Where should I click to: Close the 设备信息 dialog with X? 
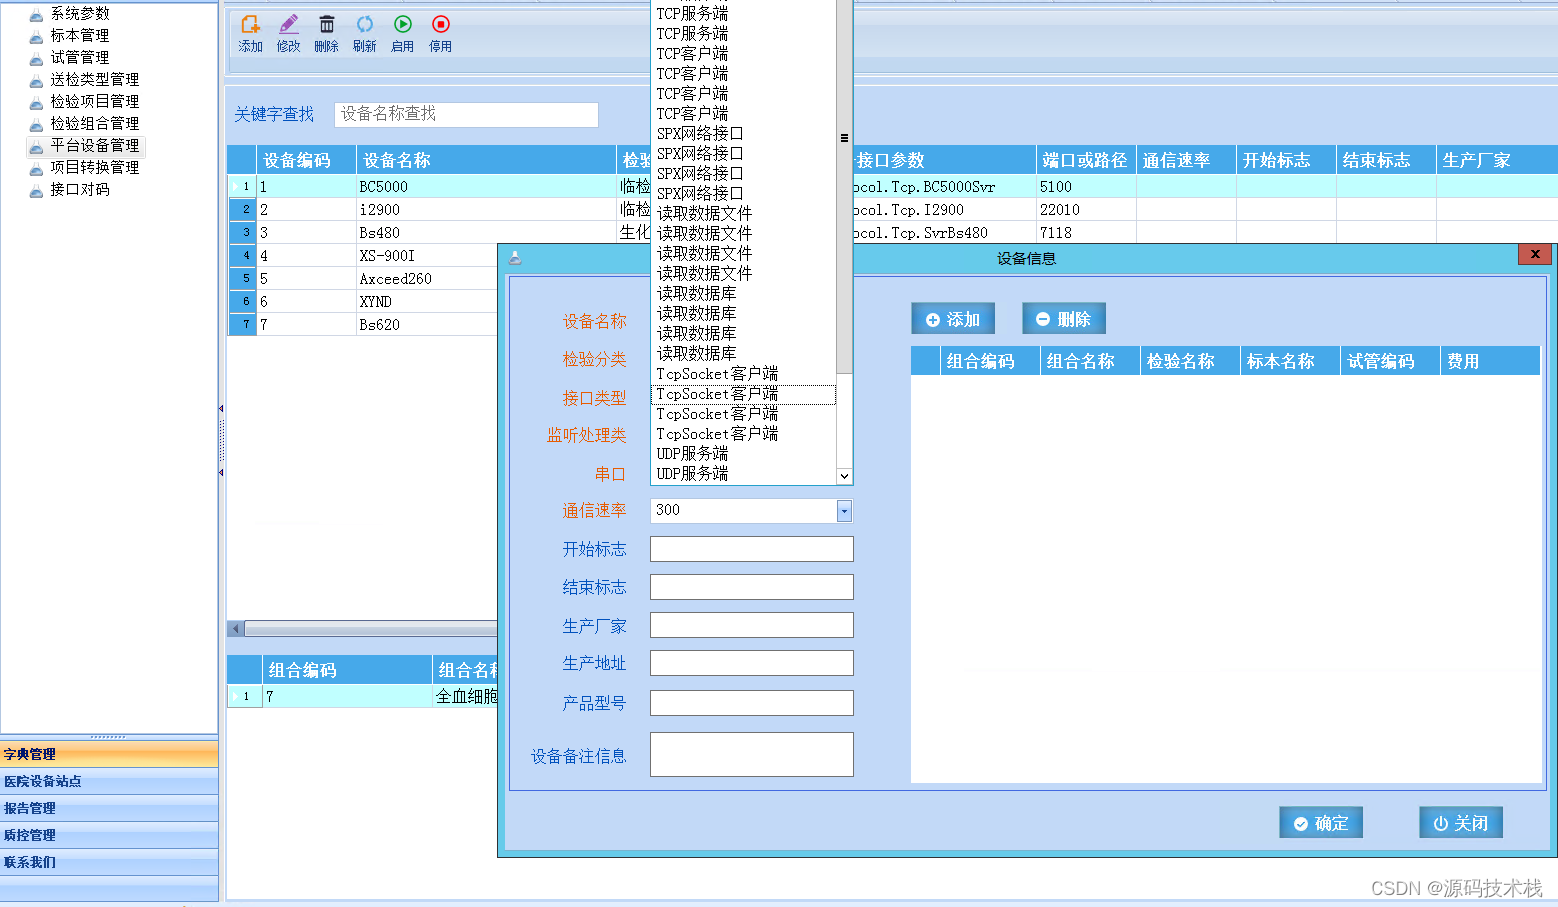point(1535,254)
